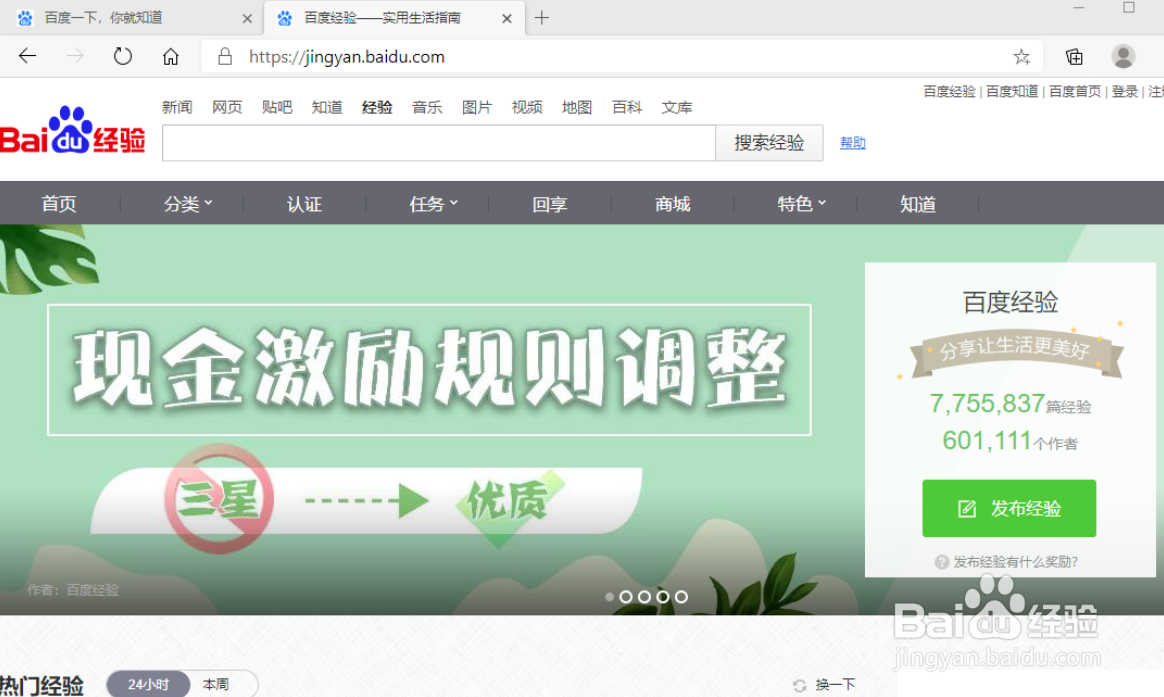Image resolution: width=1164 pixels, height=697 pixels.
Task: Close the 百度一下 tab
Action: [x=247, y=19]
